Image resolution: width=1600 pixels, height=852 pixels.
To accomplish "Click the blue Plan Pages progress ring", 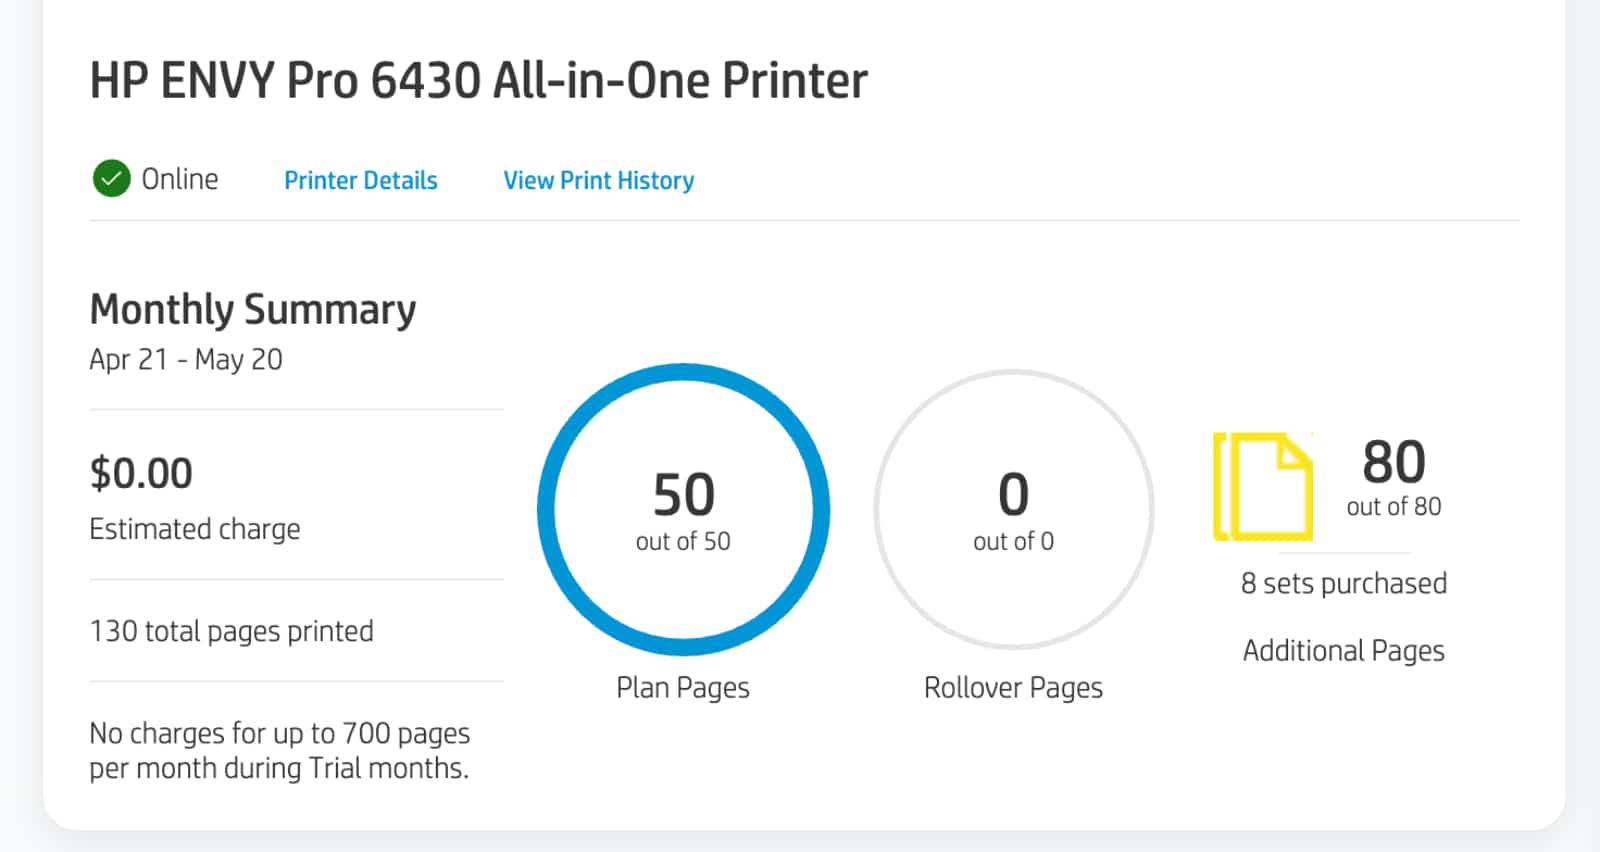I will pos(546,510).
